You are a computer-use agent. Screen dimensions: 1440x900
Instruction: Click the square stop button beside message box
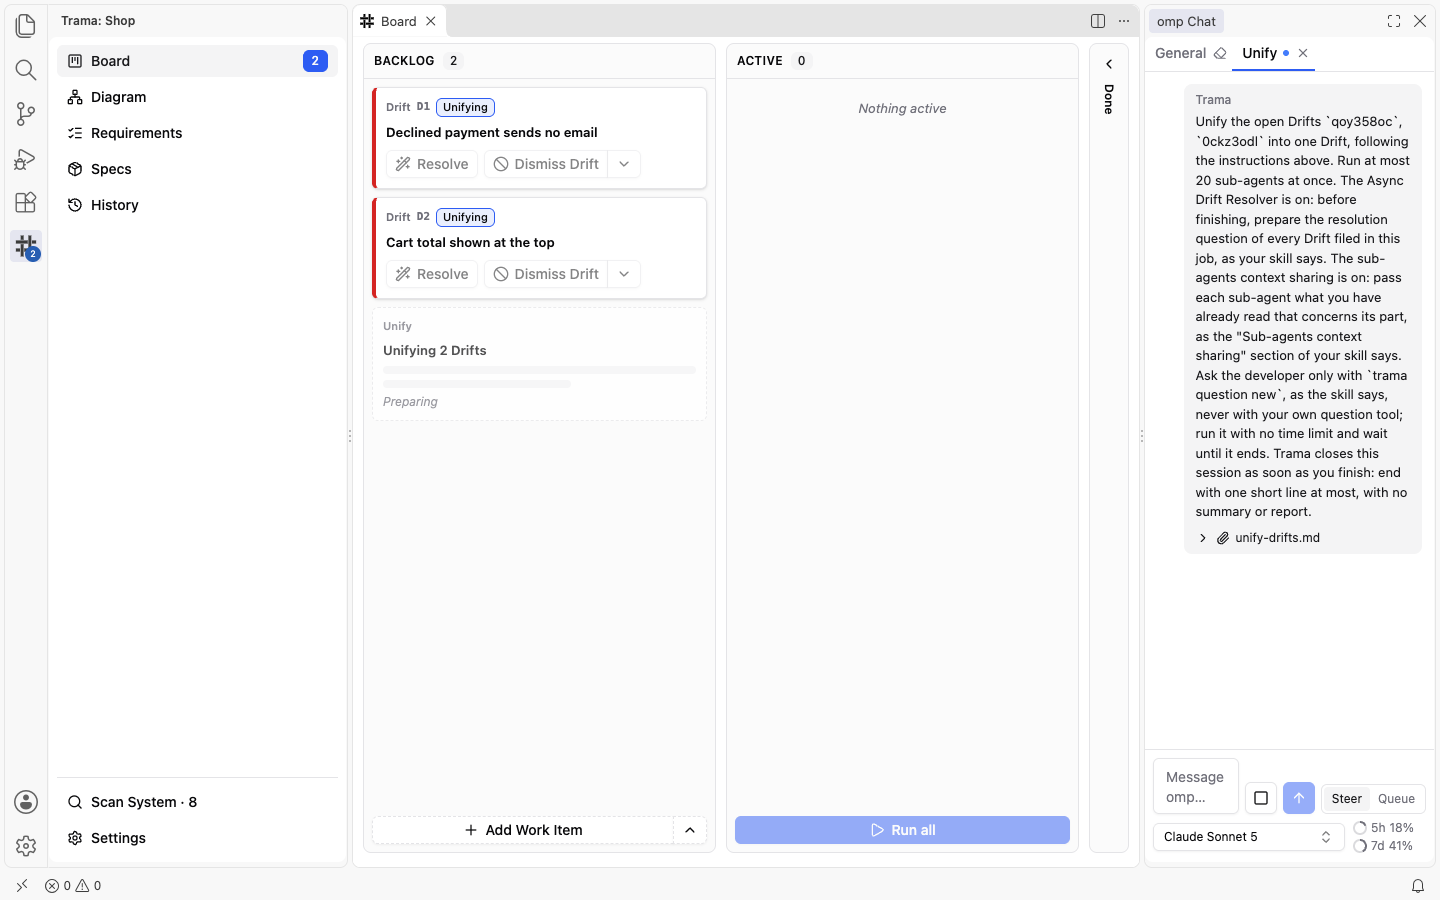pyautogui.click(x=1261, y=798)
